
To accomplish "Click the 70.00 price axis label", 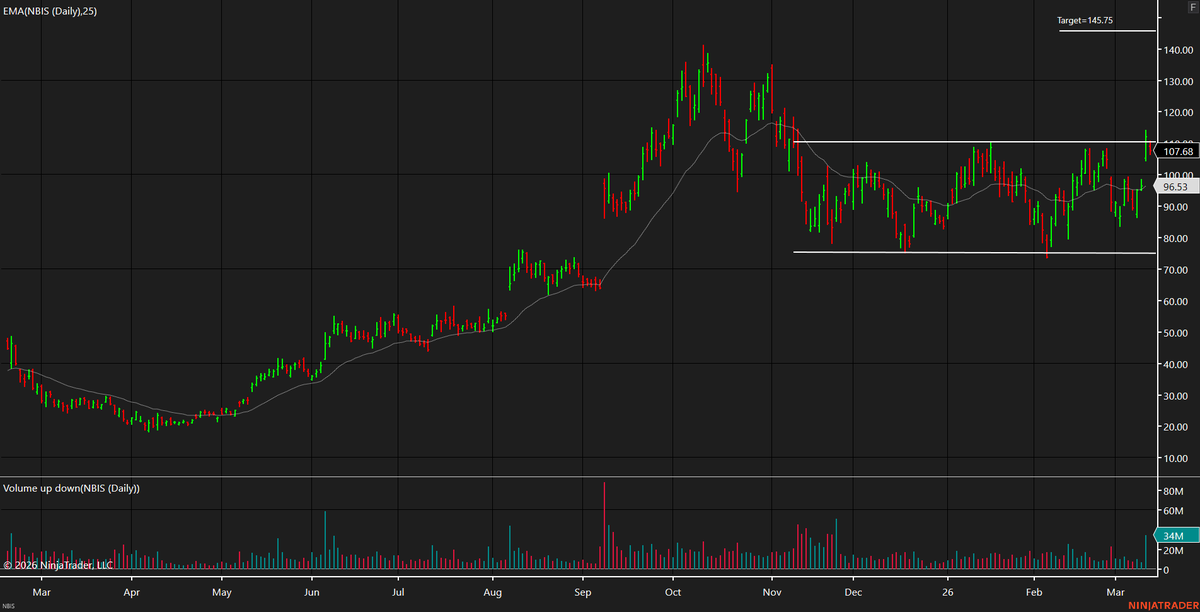I will (1177, 270).
